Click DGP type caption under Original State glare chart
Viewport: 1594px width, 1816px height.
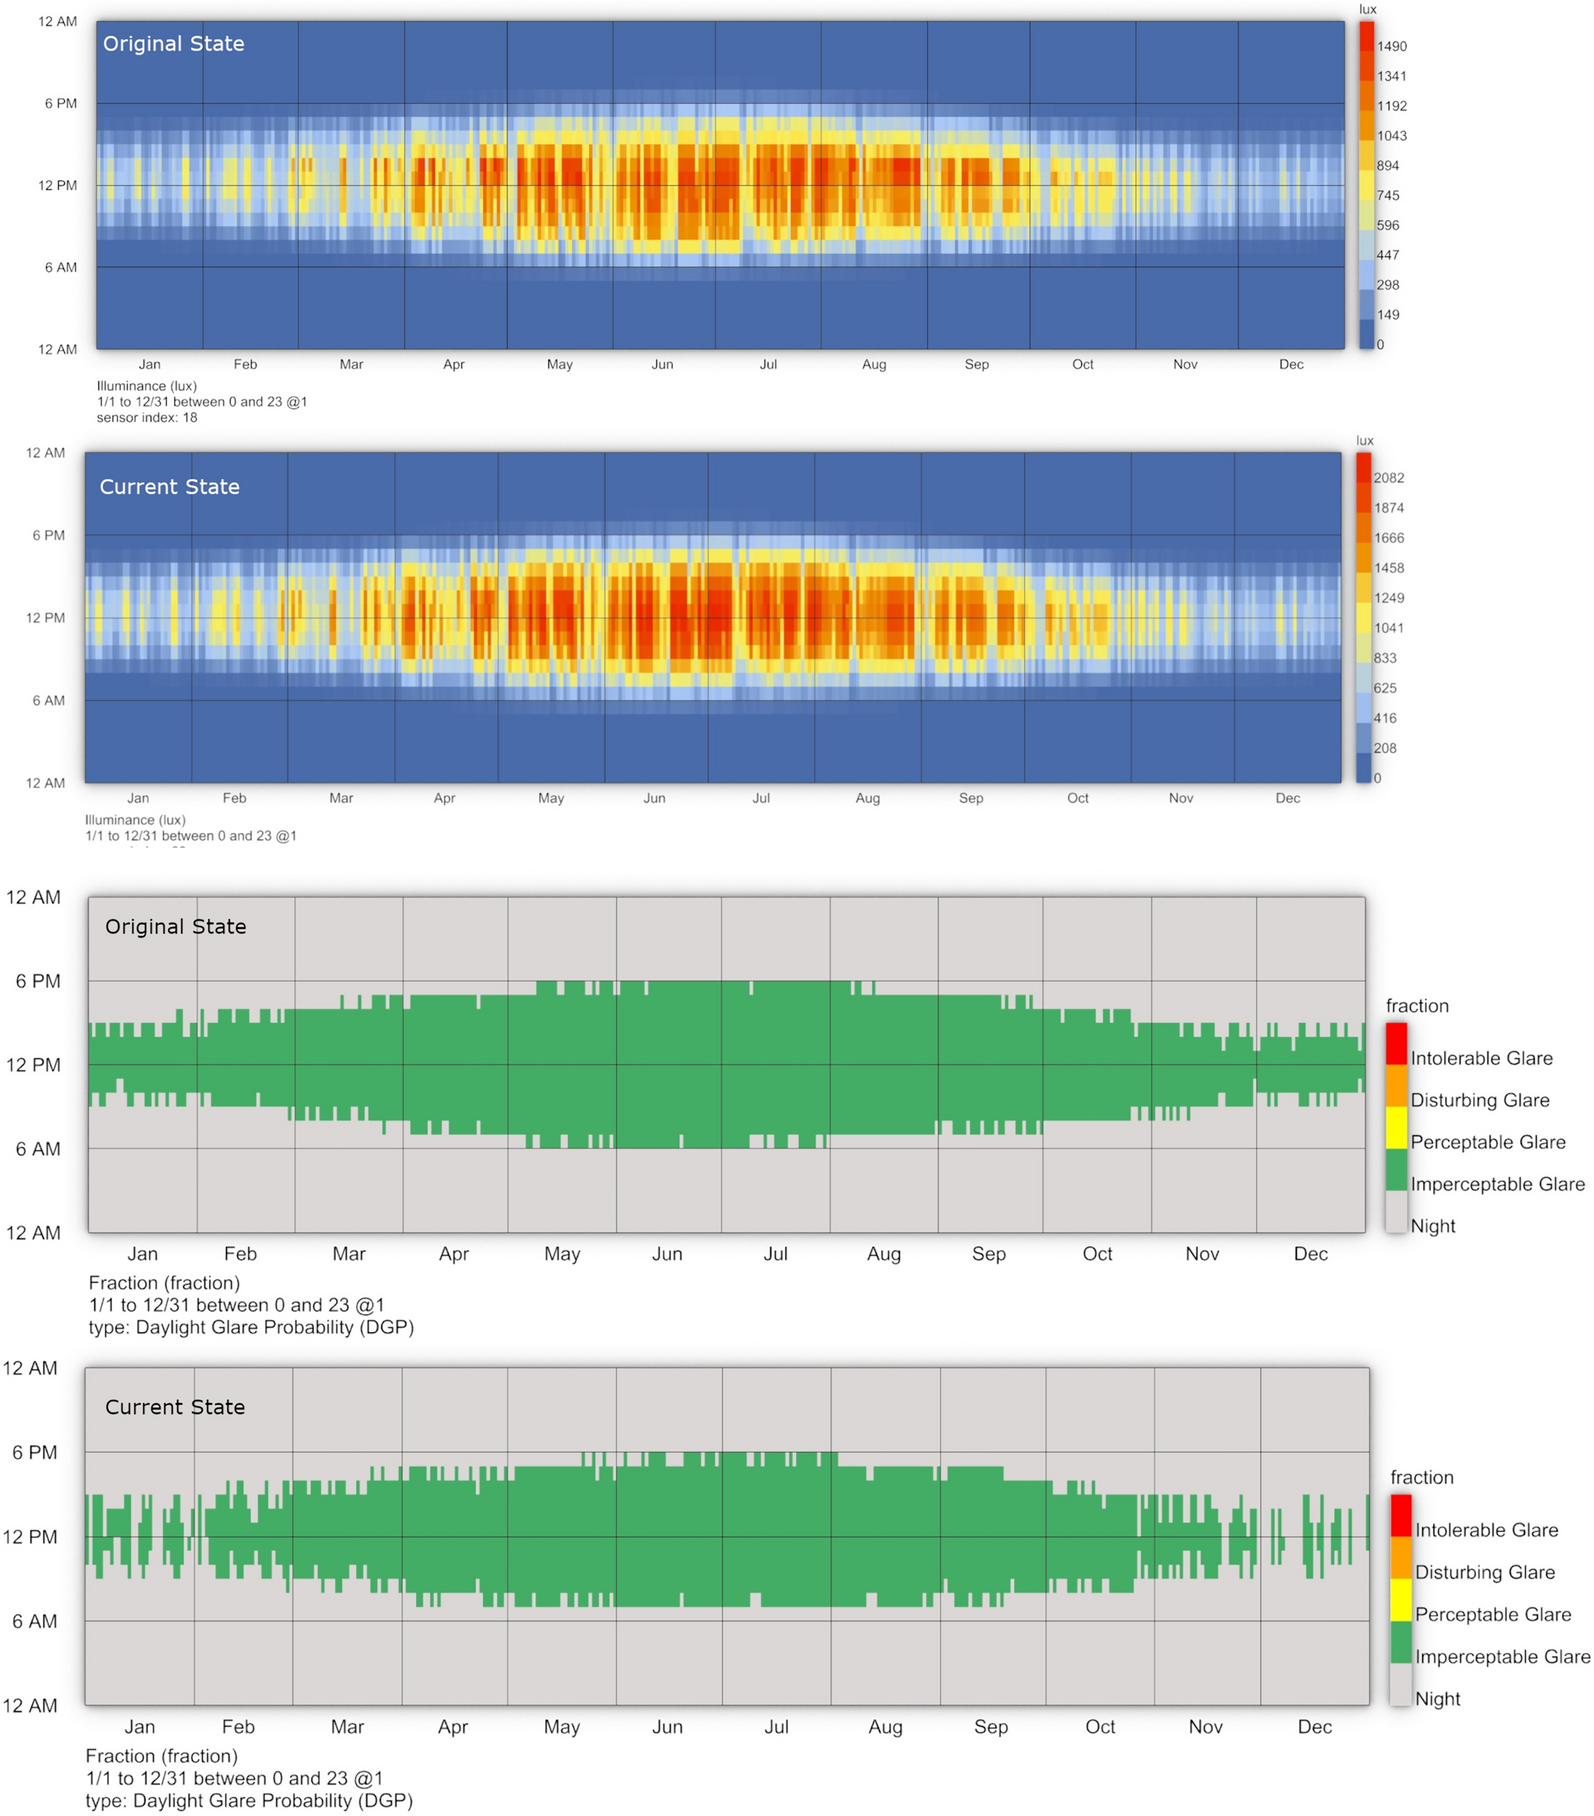[x=251, y=1327]
